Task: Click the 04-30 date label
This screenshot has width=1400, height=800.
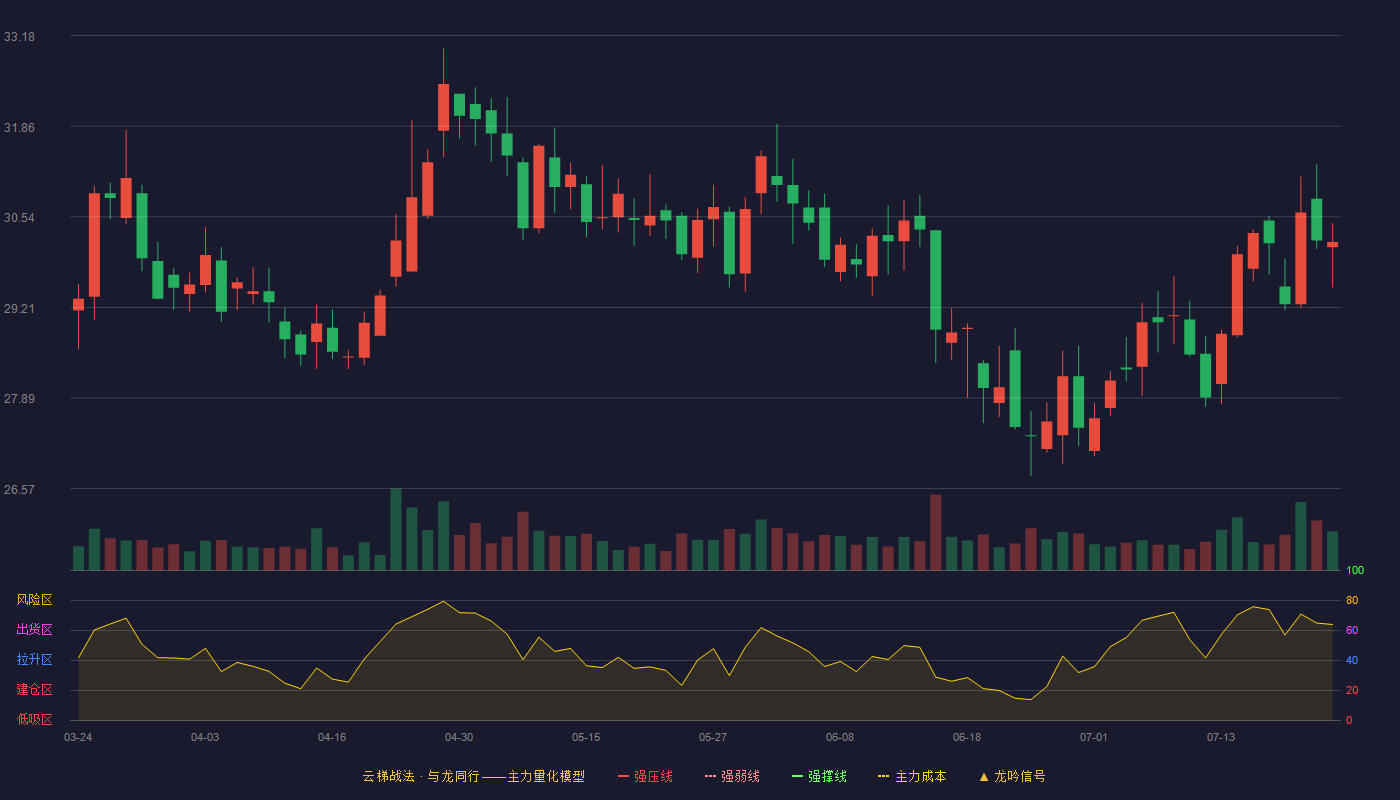Action: (x=459, y=737)
